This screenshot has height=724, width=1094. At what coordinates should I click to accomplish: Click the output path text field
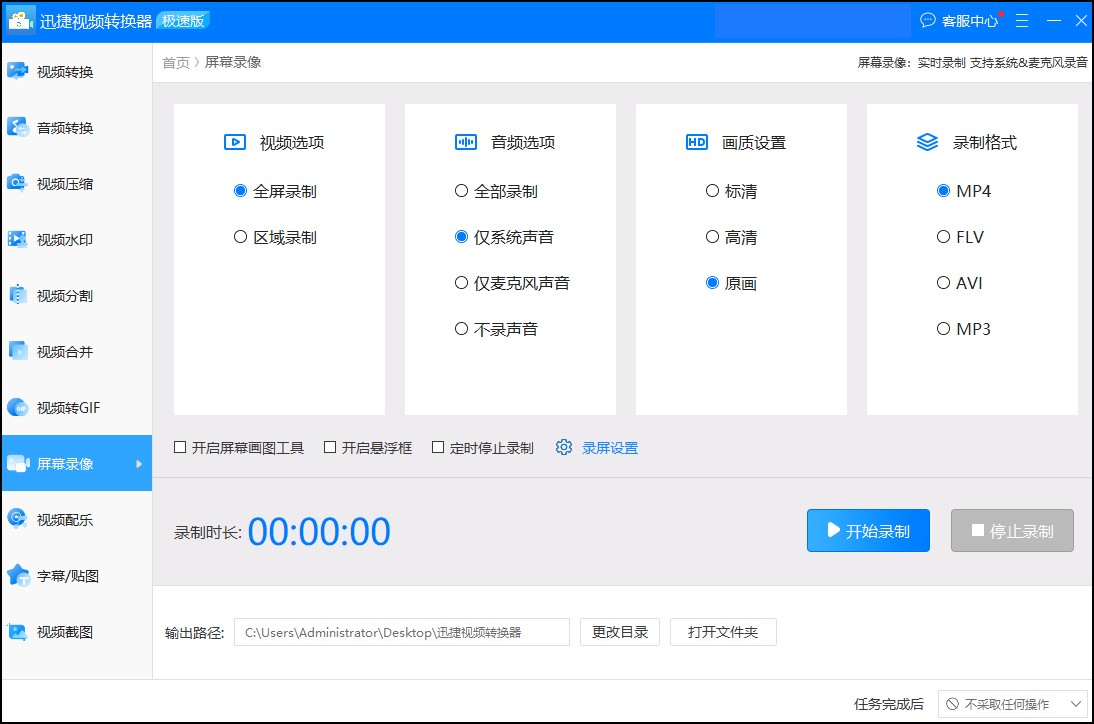pos(401,632)
